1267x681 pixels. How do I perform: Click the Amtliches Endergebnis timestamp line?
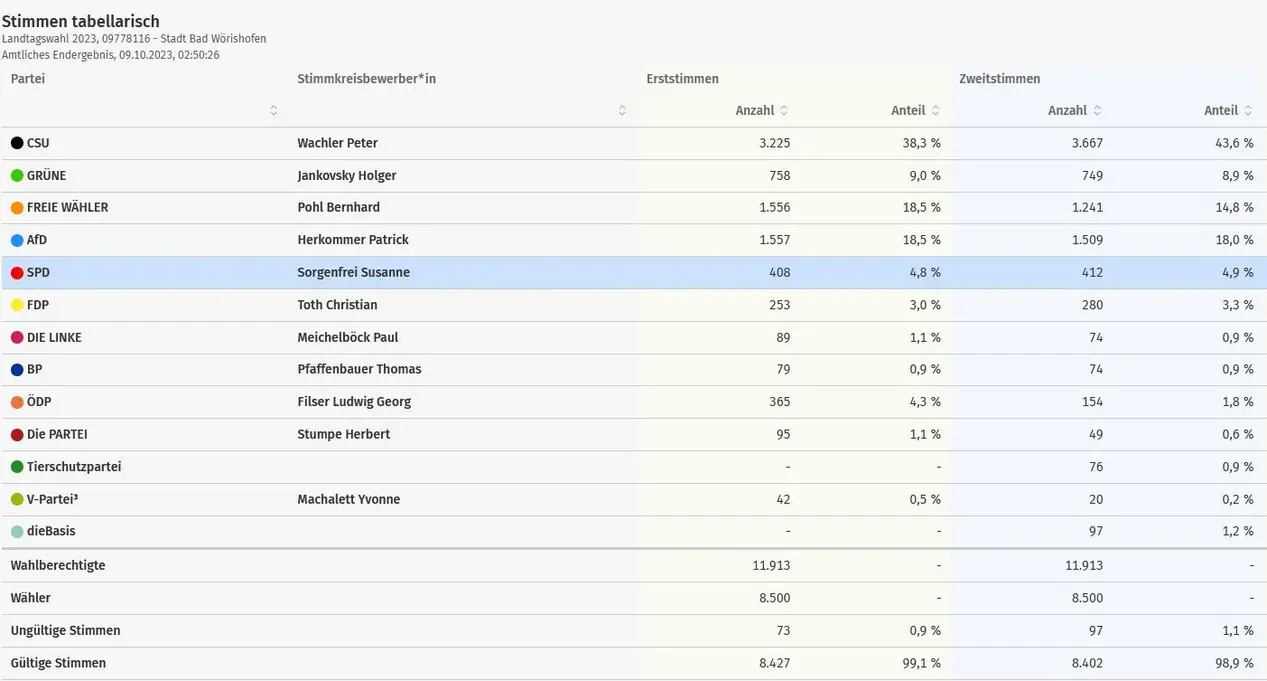[111, 55]
